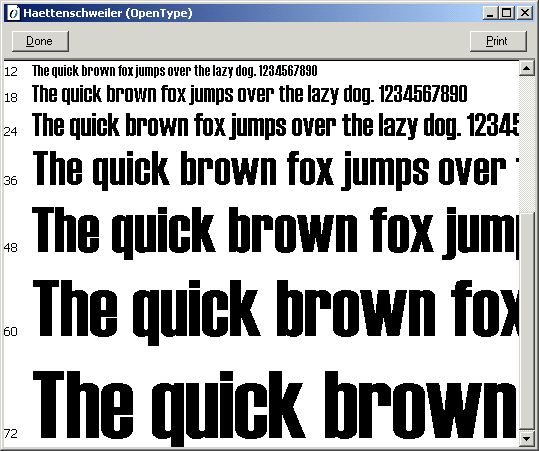
Task: Click the 60 point size label
Action: (10, 331)
